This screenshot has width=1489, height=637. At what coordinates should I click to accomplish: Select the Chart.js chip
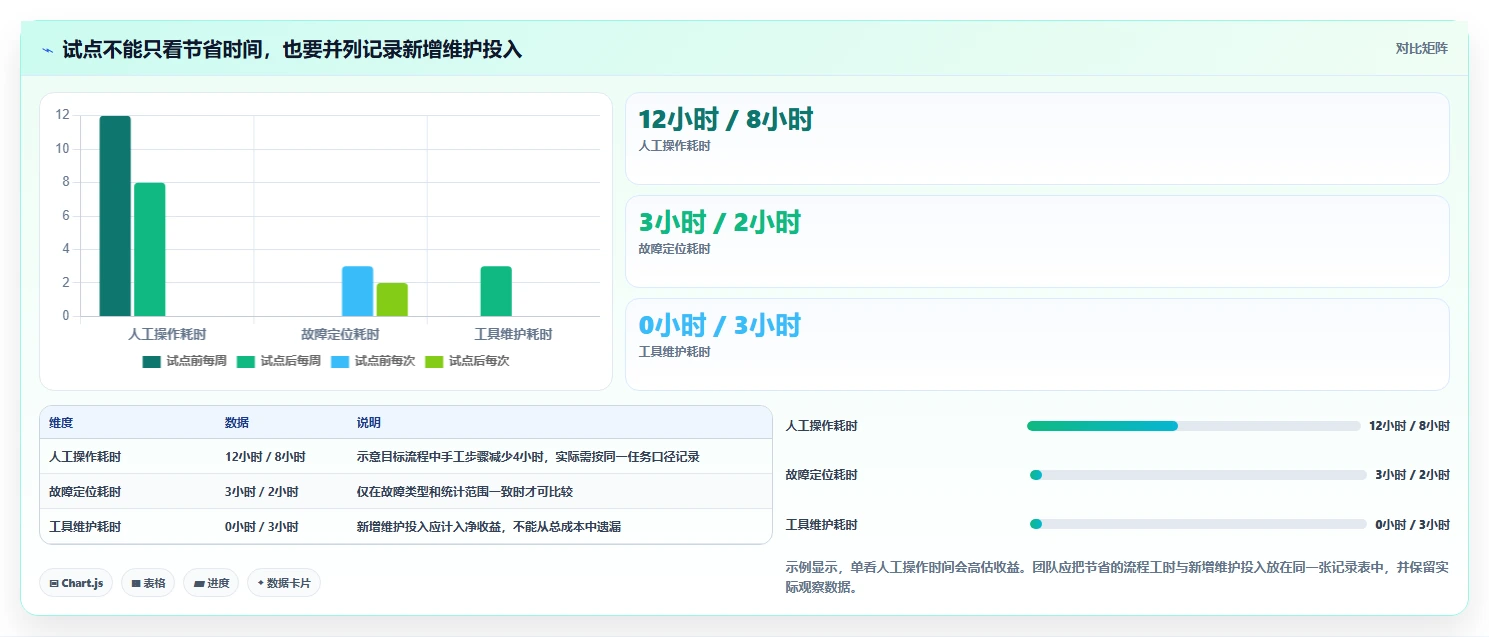76,583
